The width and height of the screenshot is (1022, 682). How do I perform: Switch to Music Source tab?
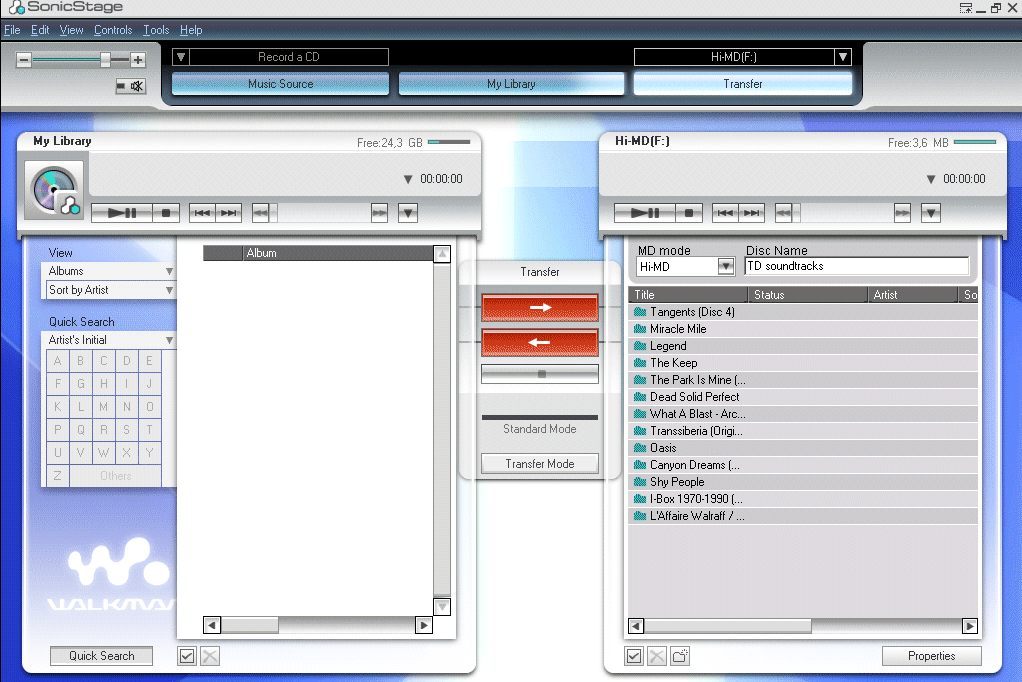(280, 84)
